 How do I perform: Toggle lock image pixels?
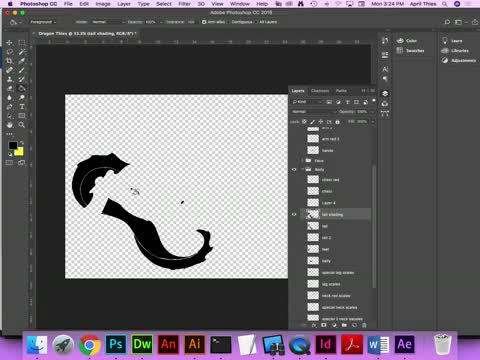[313, 122]
